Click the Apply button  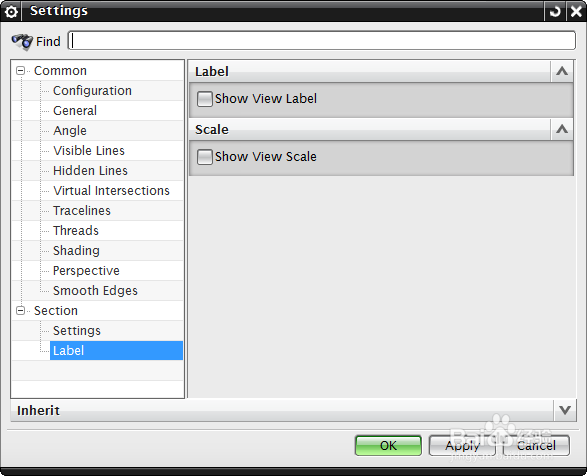tap(462, 446)
